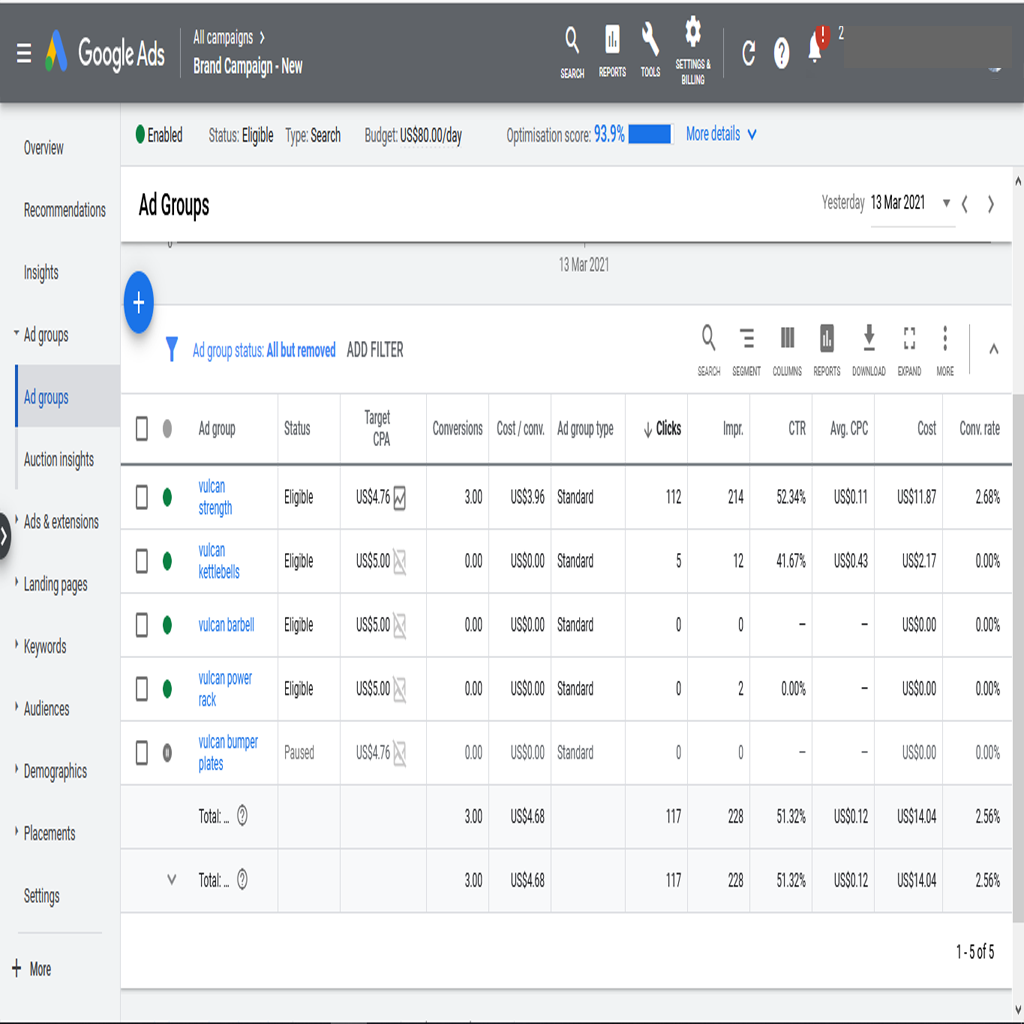Sort table by Clicks column

pos(662,428)
